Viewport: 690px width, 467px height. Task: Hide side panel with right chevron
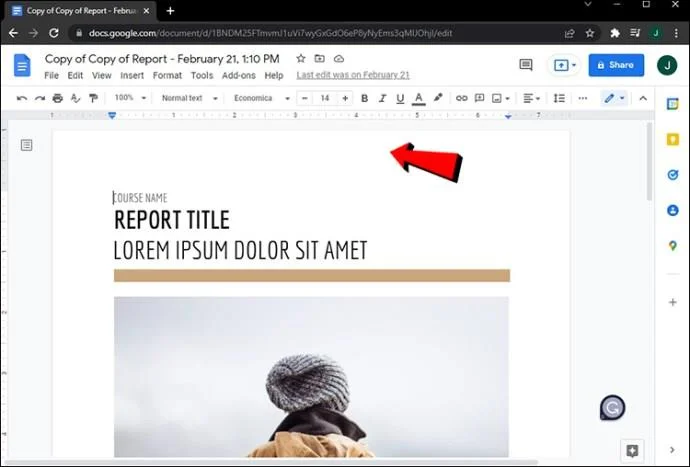(672, 449)
